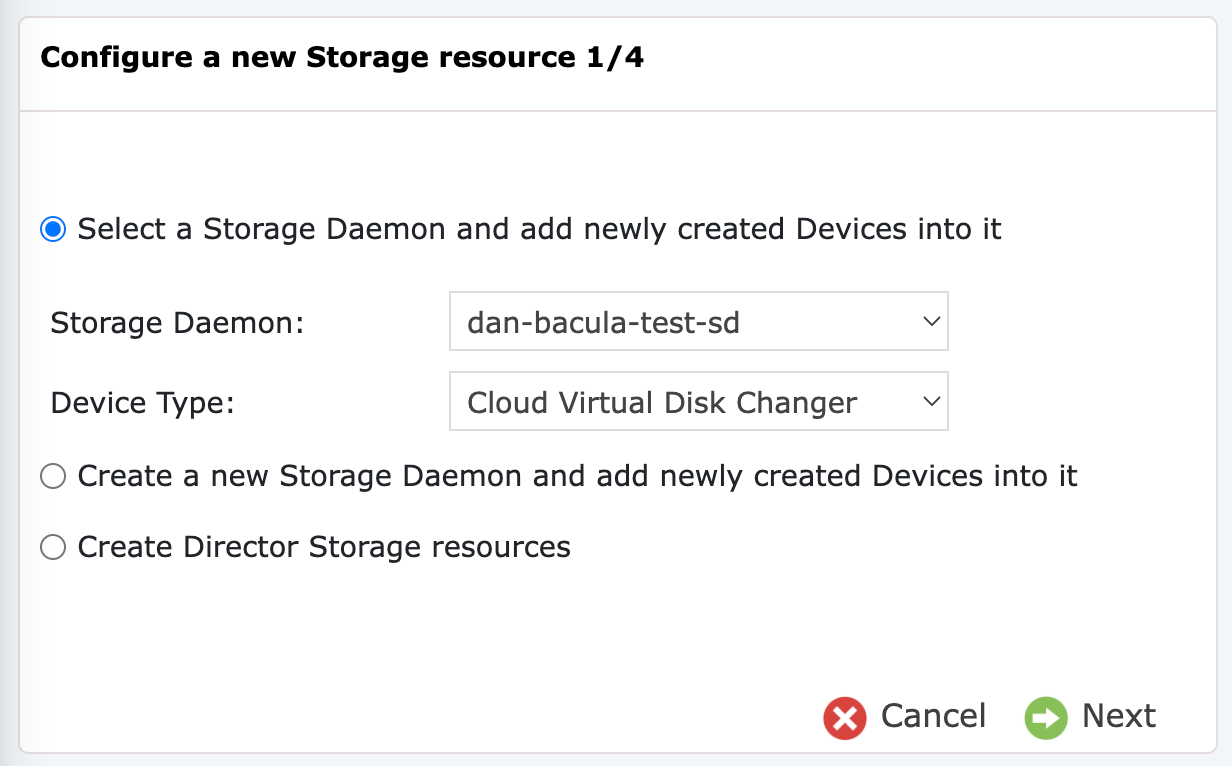Open the Device Type dropdown

pos(699,402)
